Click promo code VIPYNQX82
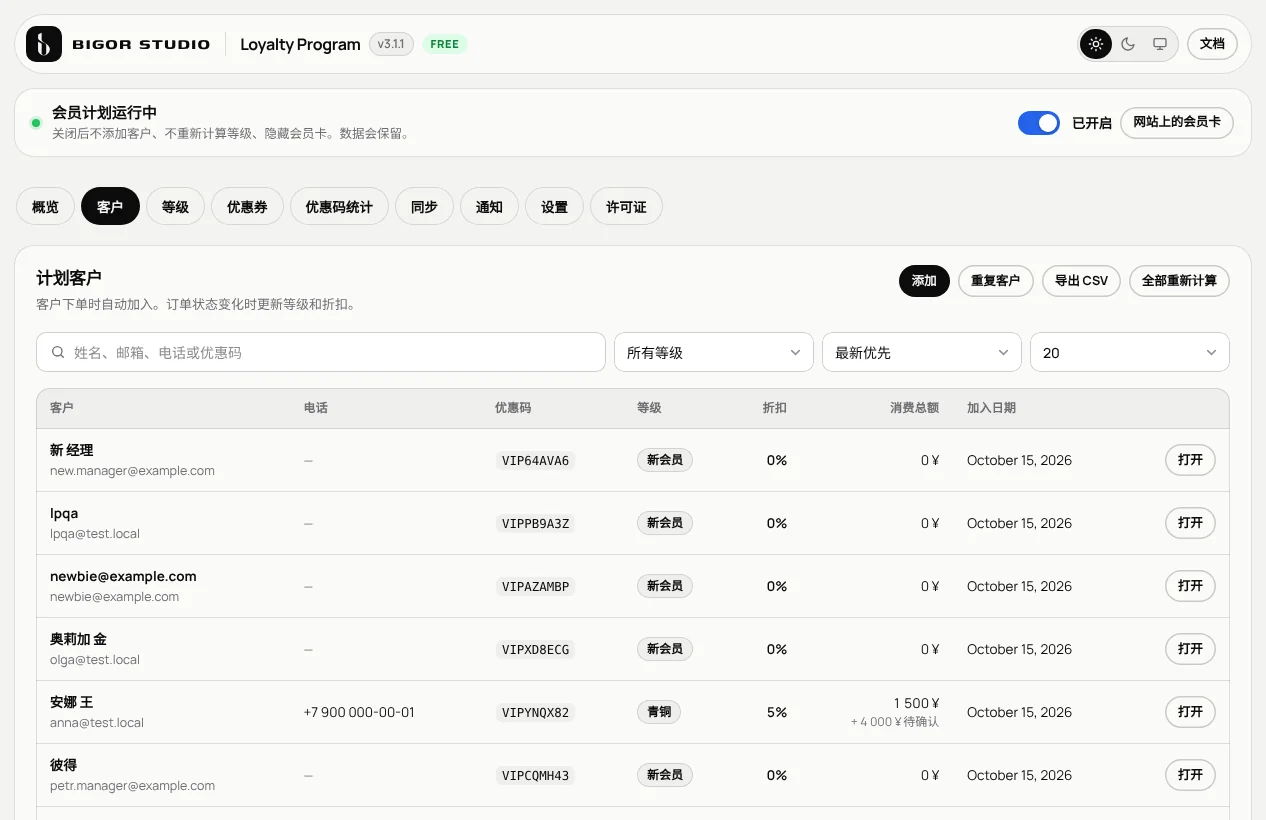 [535, 713]
